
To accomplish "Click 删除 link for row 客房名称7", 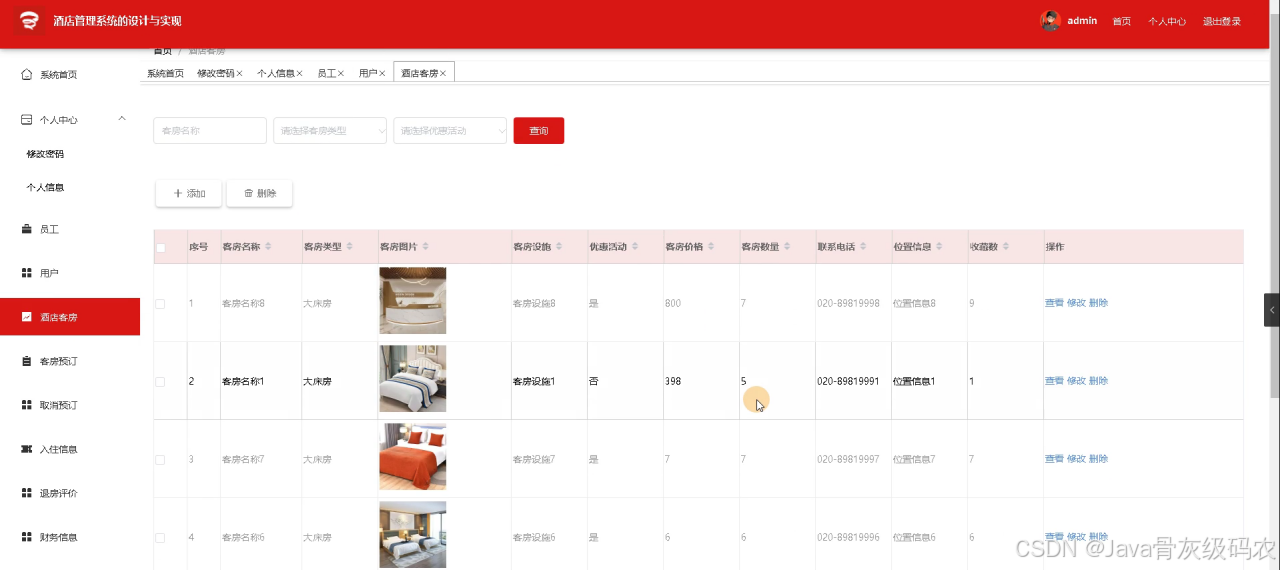I will [1098, 459].
